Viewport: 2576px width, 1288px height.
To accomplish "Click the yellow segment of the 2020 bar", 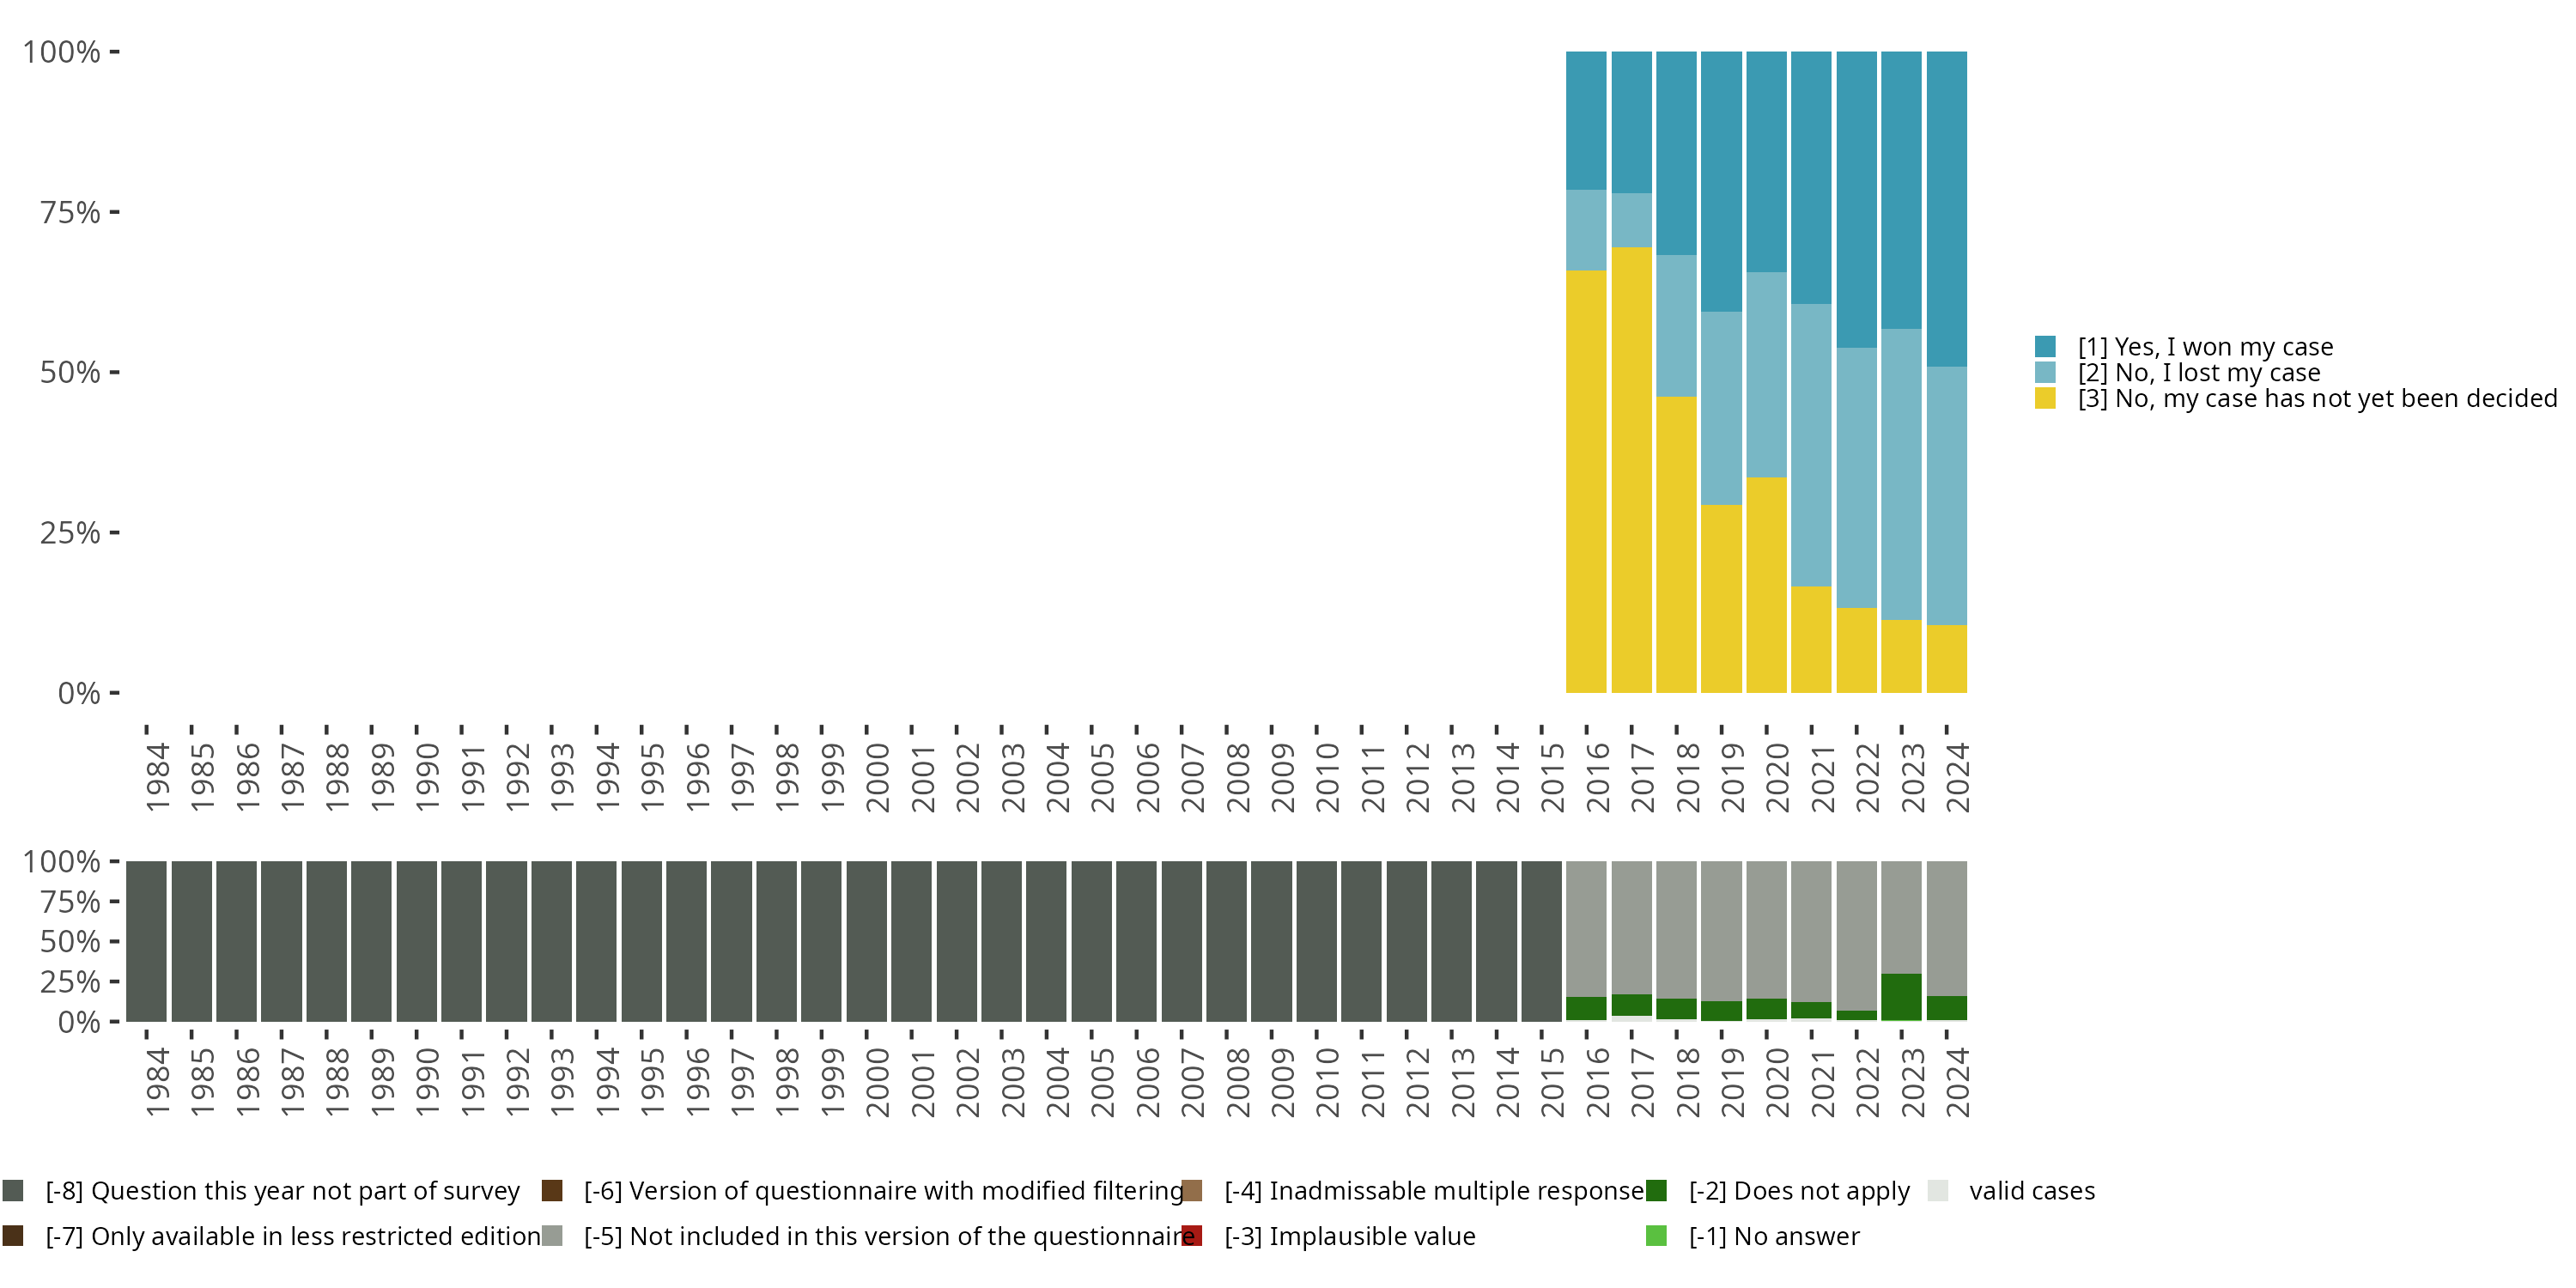I will click(1766, 585).
